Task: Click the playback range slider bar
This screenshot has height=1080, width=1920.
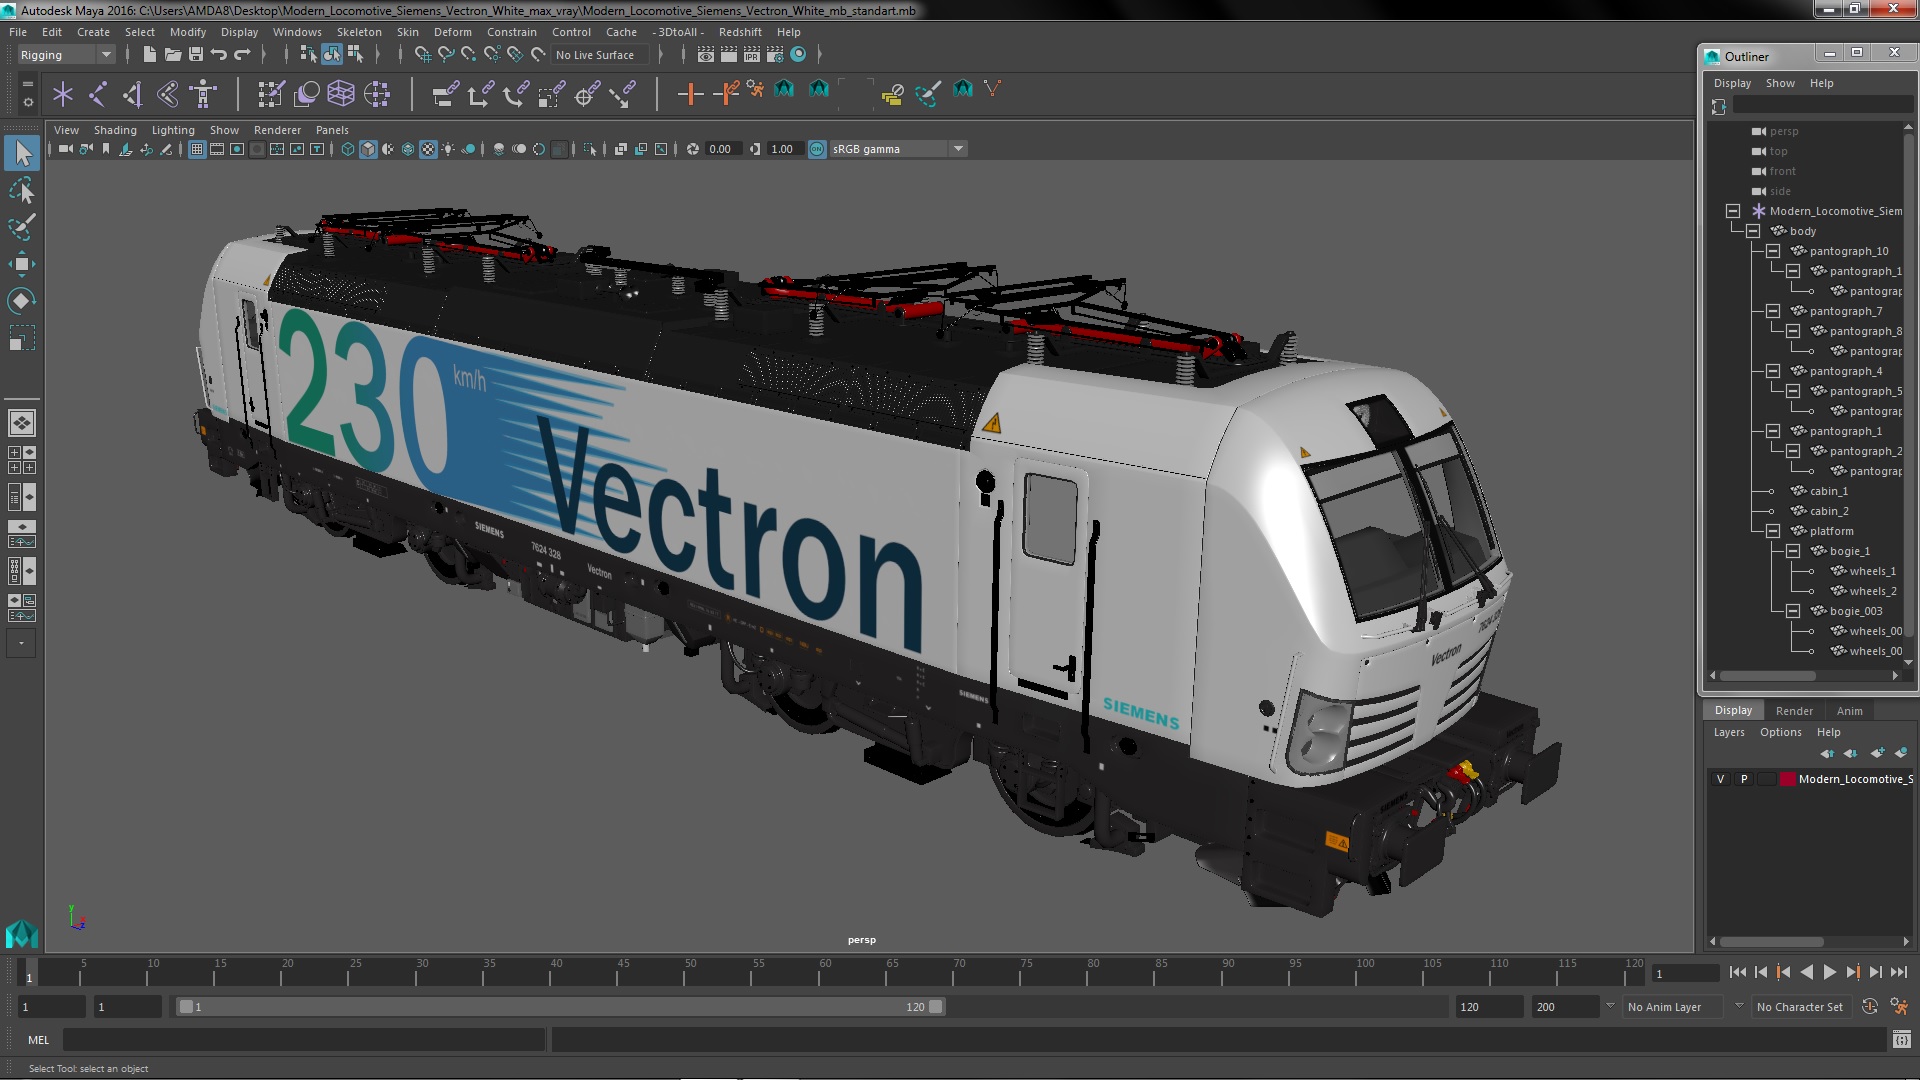Action: point(560,1007)
